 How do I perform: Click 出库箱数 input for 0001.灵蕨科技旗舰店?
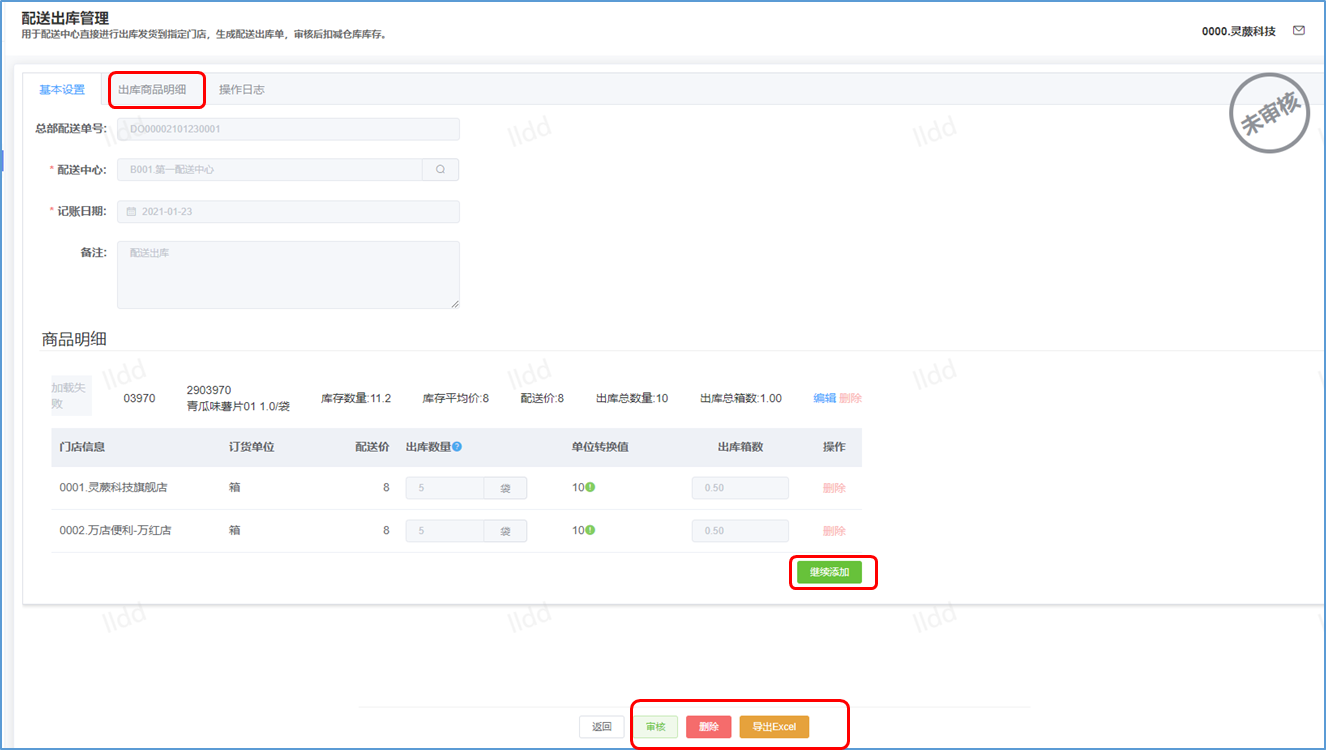[740, 488]
